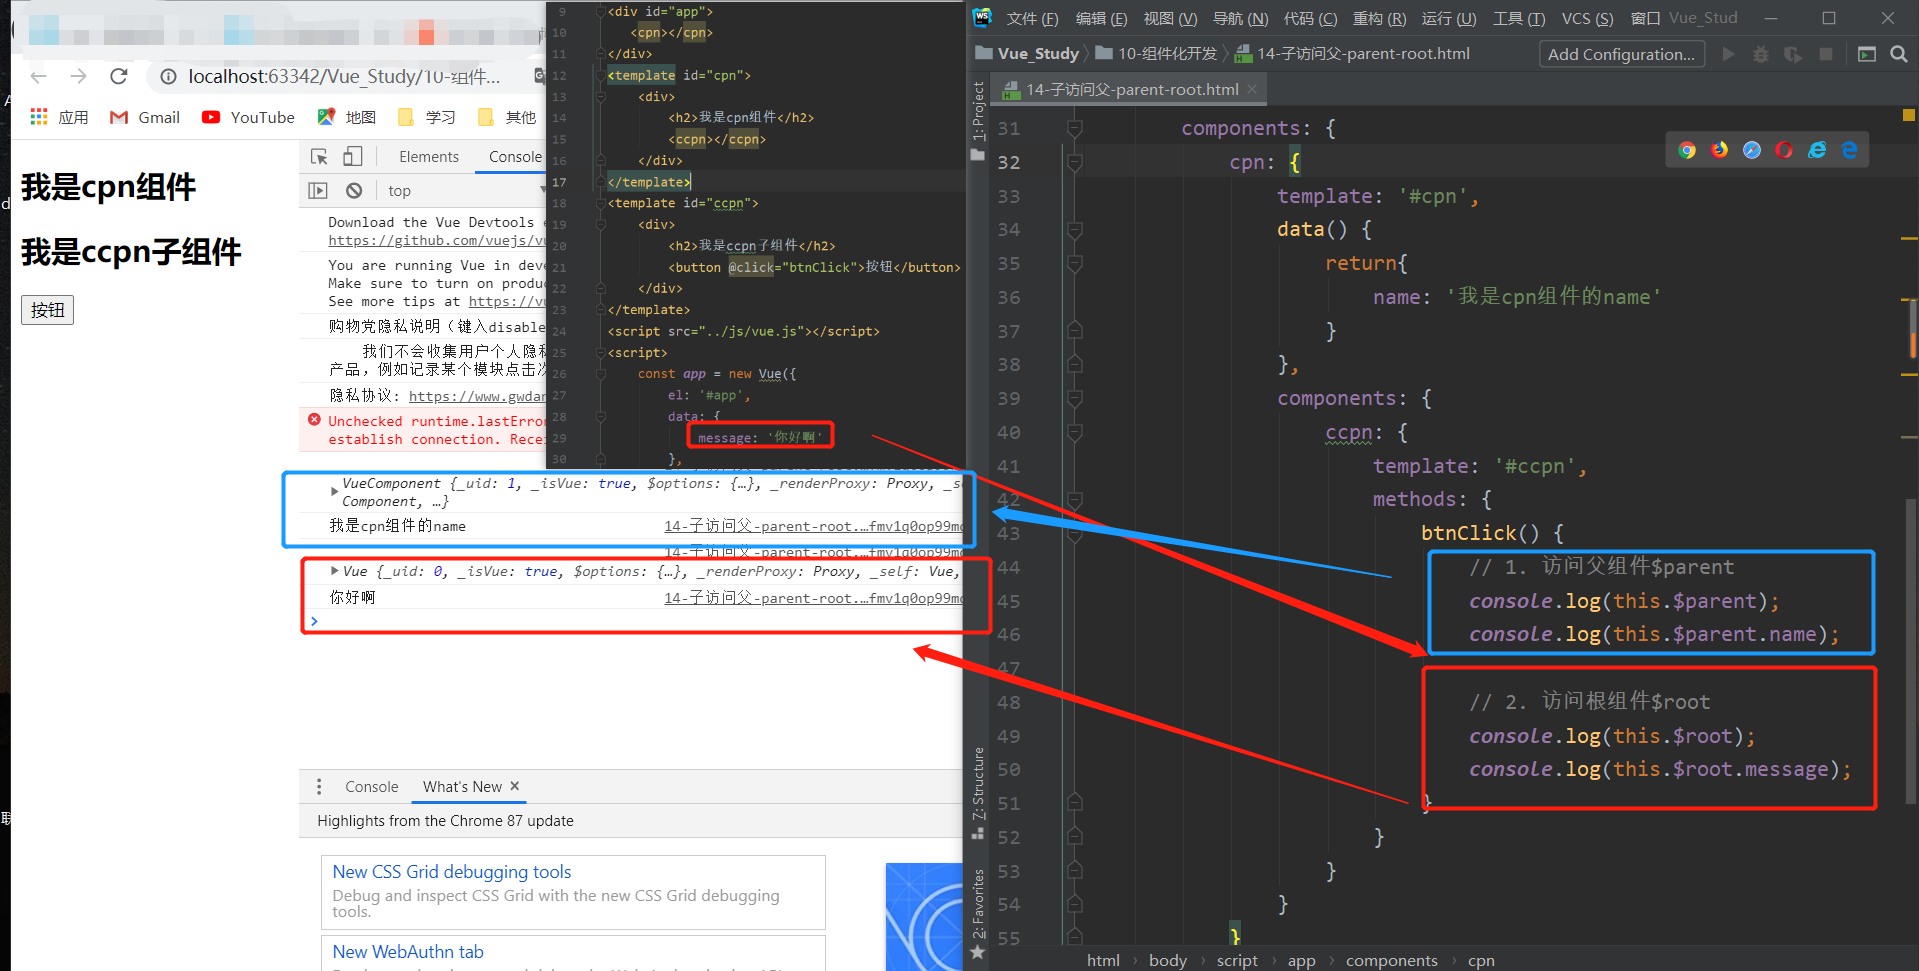Open the 重构(R) menu
Image resolution: width=1919 pixels, height=971 pixels.
1379,18
